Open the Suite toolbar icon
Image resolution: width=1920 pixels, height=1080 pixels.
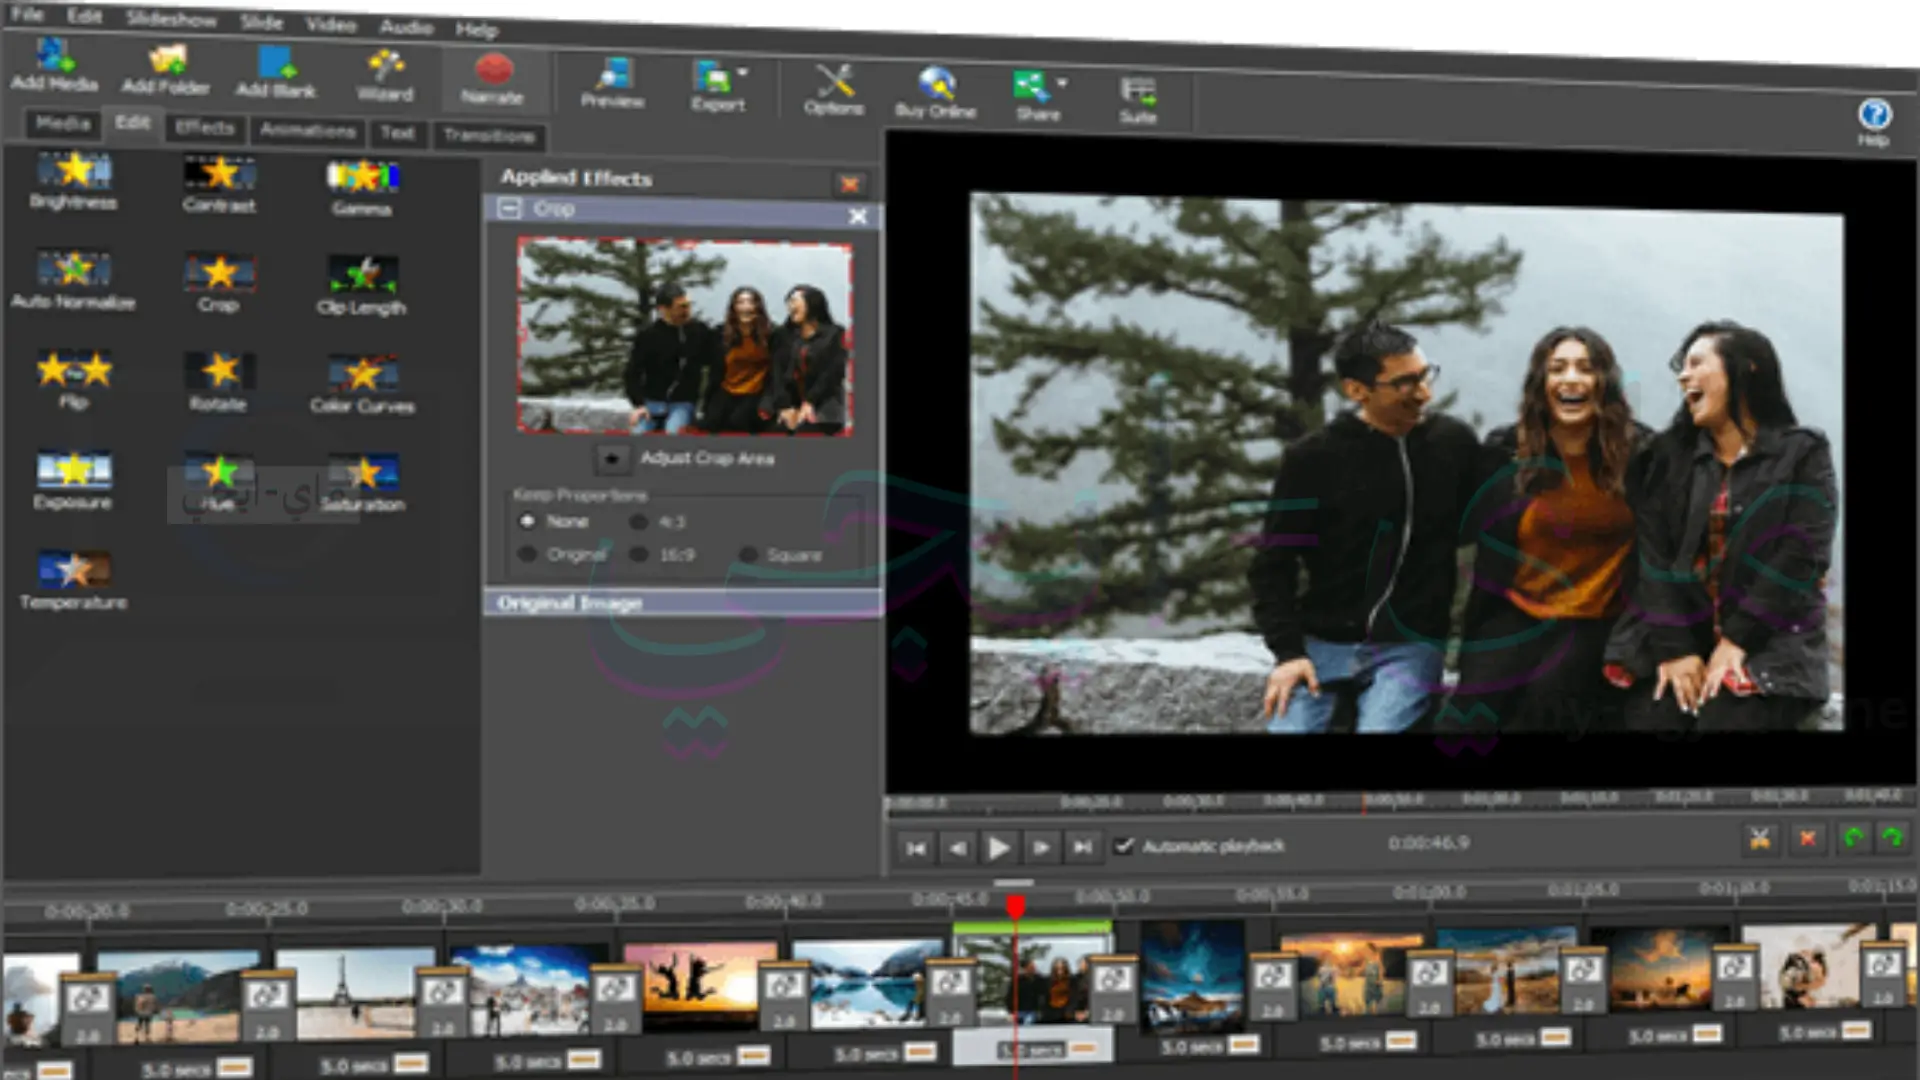1138,100
